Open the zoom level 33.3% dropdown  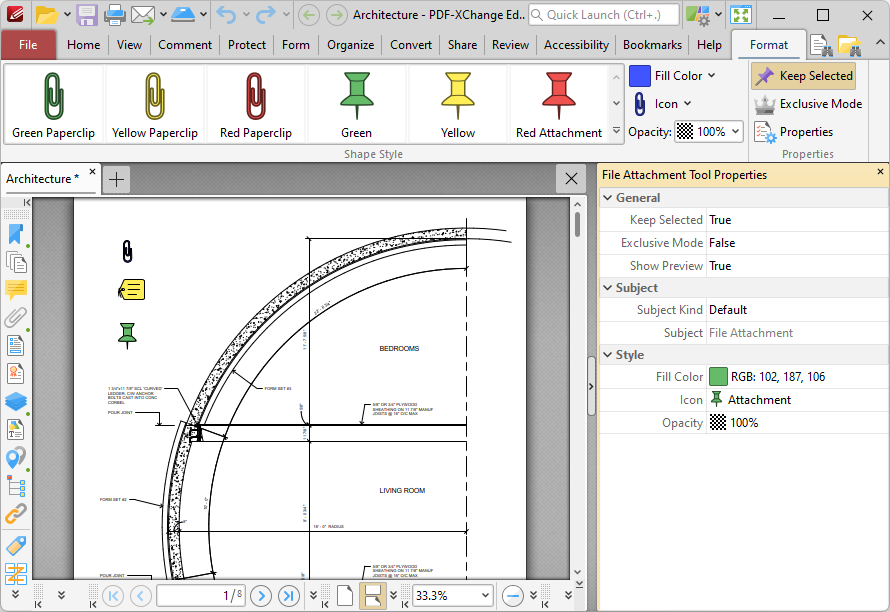485,596
